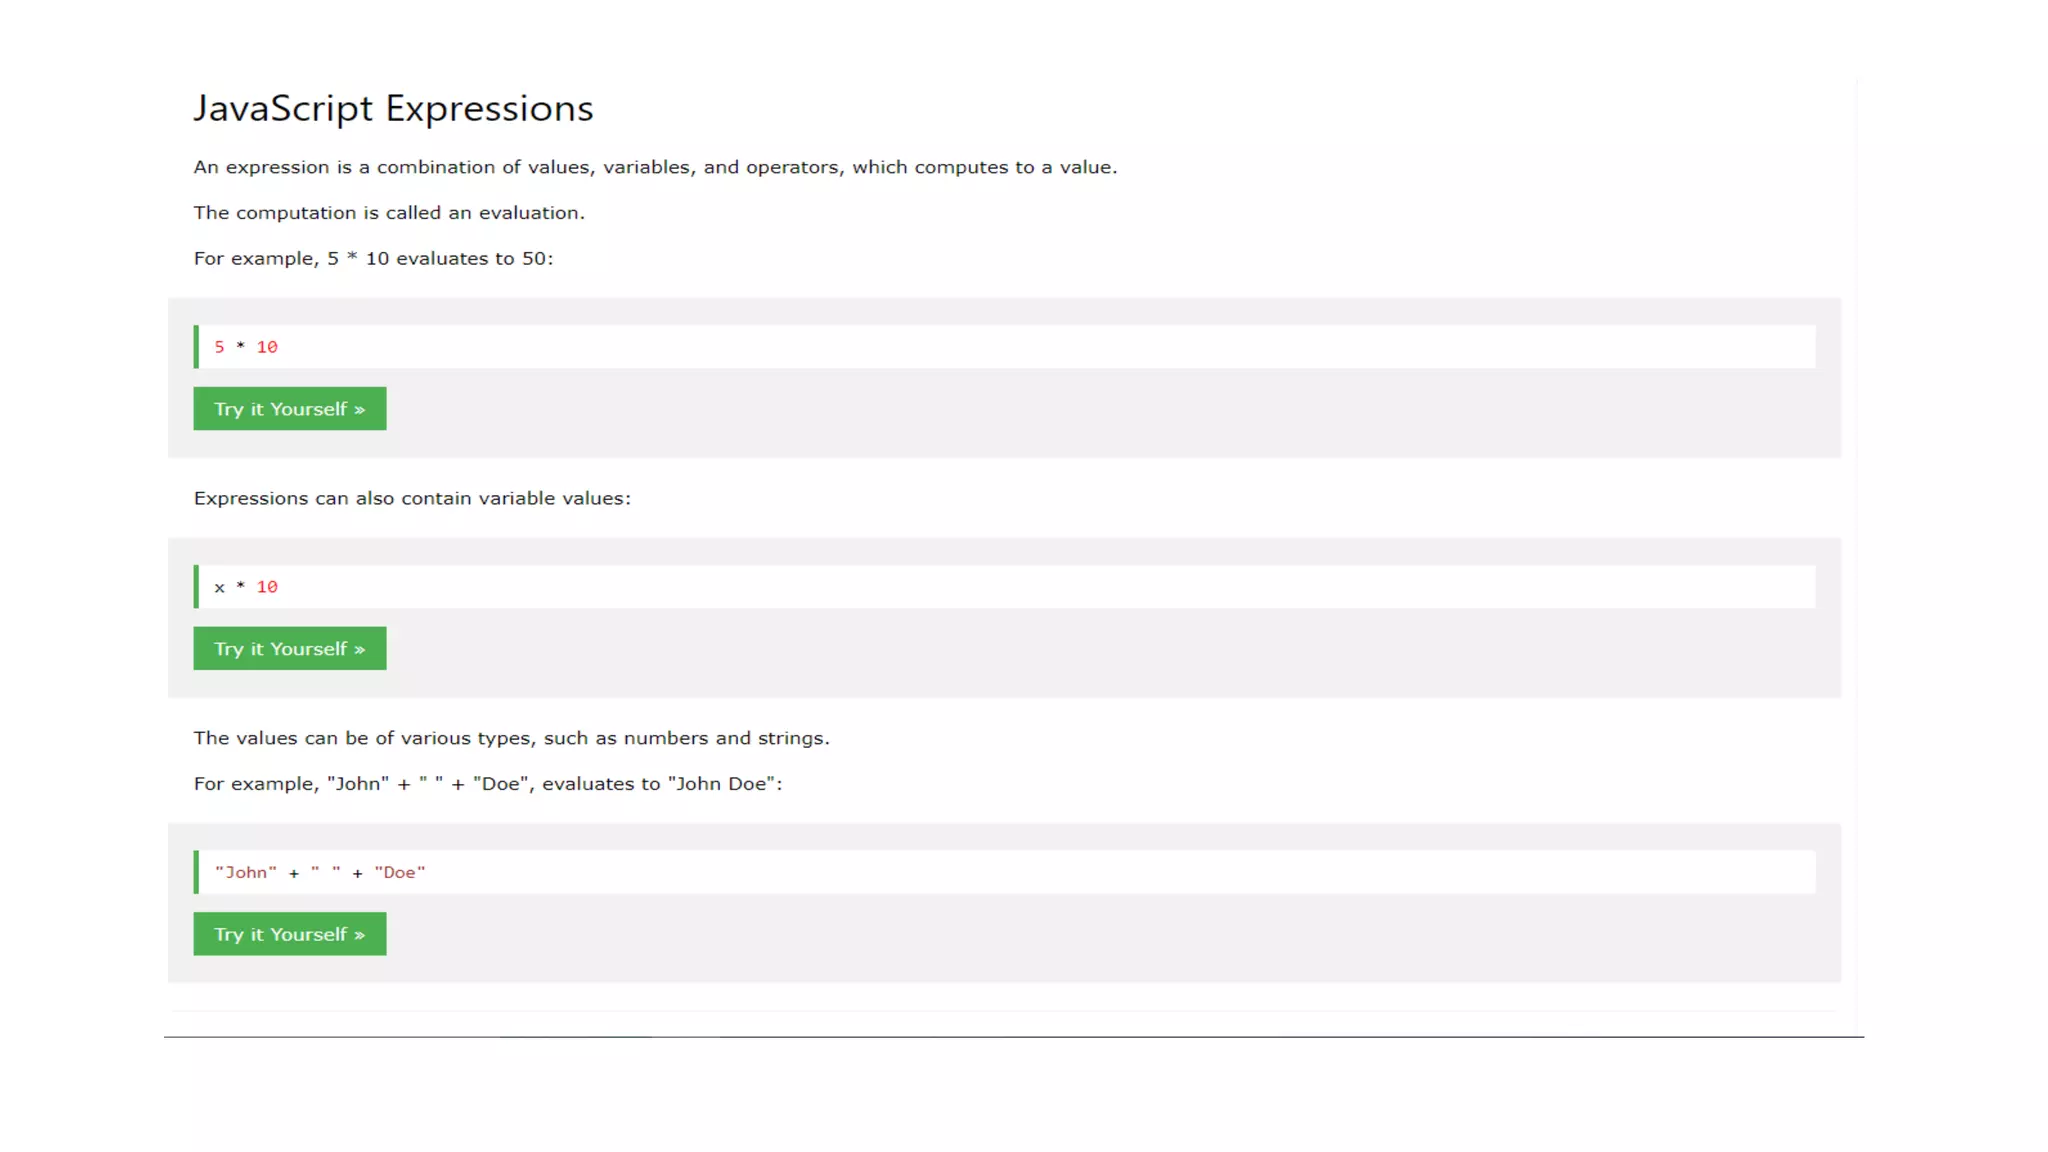The image size is (2048, 1152).
Task: Click the sentence starting "An expression is a combination"
Action: coord(655,167)
